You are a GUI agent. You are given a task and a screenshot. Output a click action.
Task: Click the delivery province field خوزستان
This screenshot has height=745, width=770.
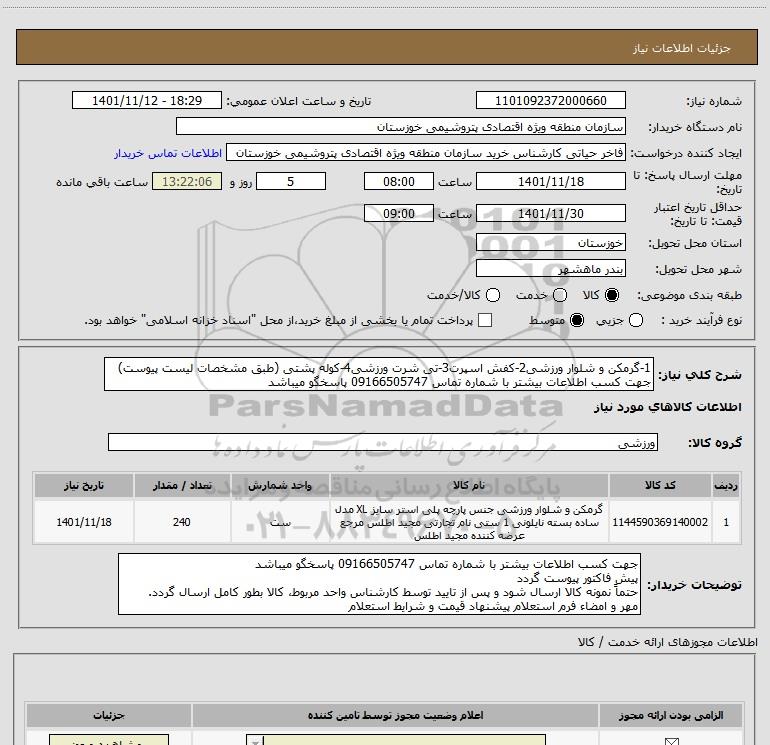click(x=550, y=243)
